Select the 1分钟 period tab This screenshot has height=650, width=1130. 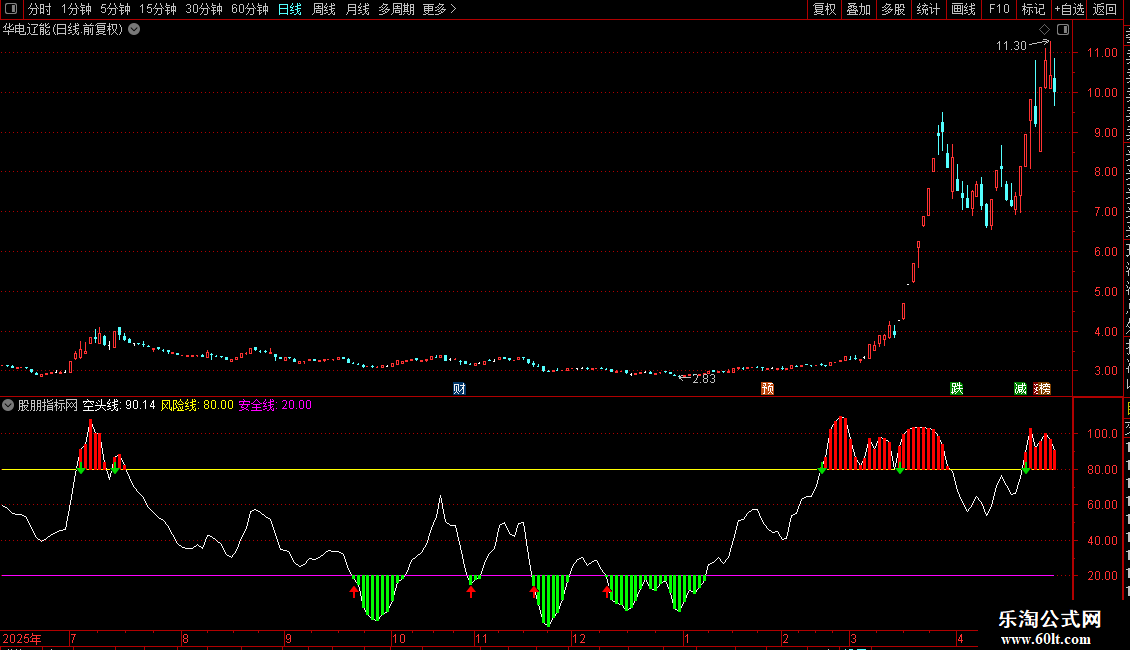pyautogui.click(x=76, y=9)
